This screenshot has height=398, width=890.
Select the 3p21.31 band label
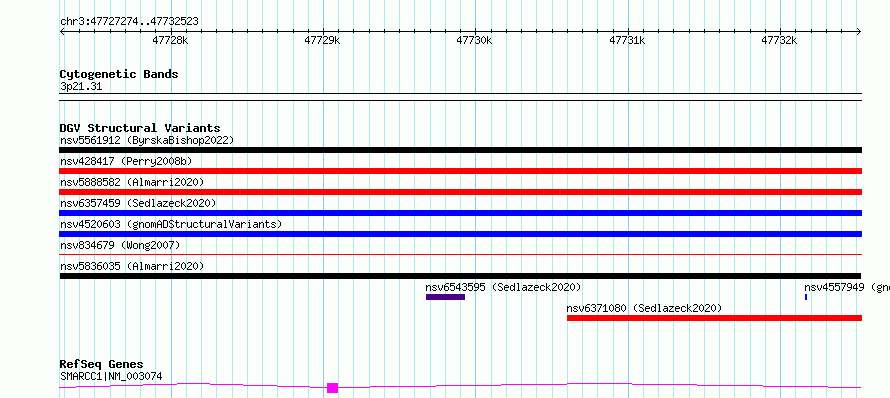coord(81,87)
